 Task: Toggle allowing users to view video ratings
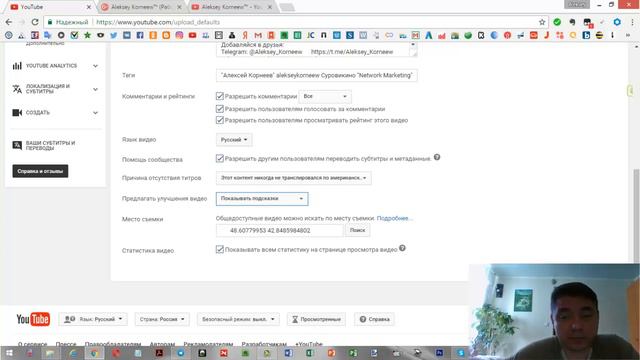pos(220,120)
